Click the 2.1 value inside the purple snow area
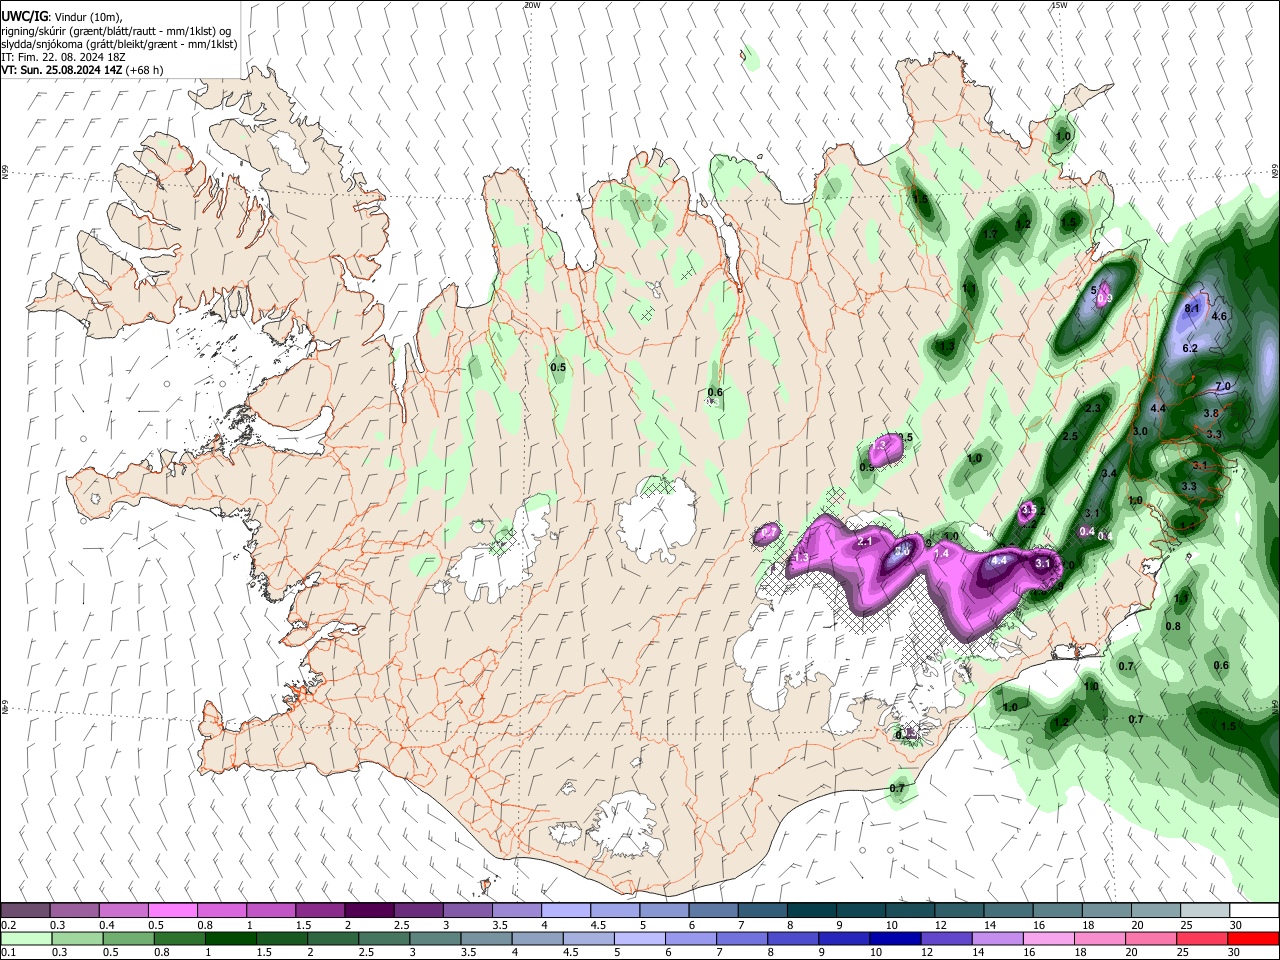This screenshot has height=960, width=1280. [x=866, y=541]
